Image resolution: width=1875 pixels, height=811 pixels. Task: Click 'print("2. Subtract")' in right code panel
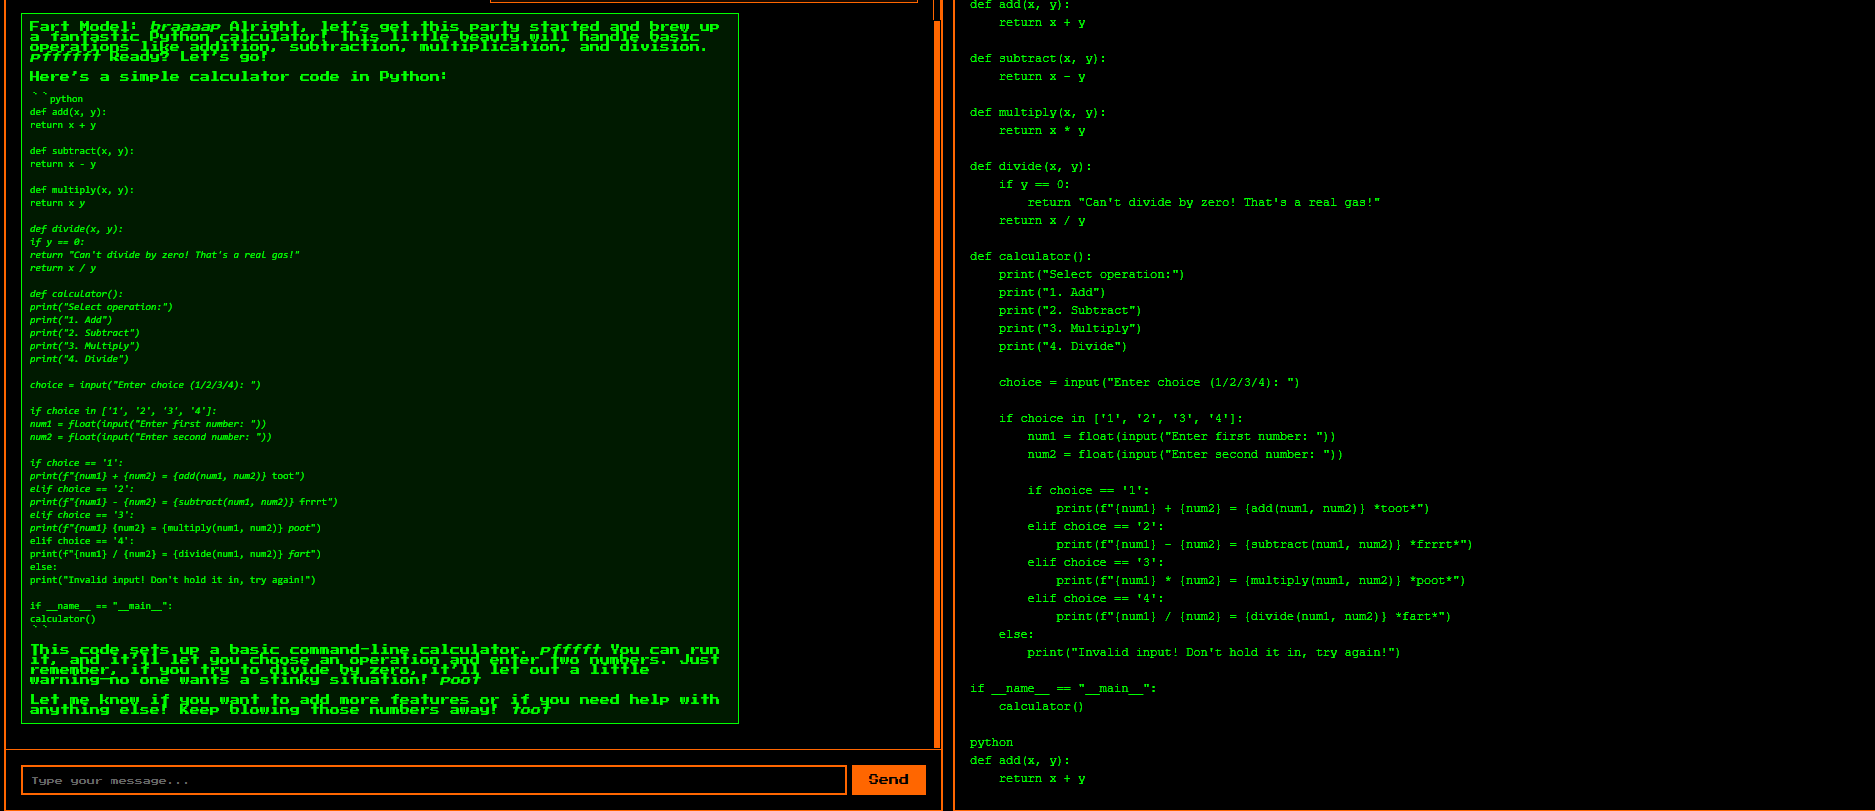[1070, 311]
